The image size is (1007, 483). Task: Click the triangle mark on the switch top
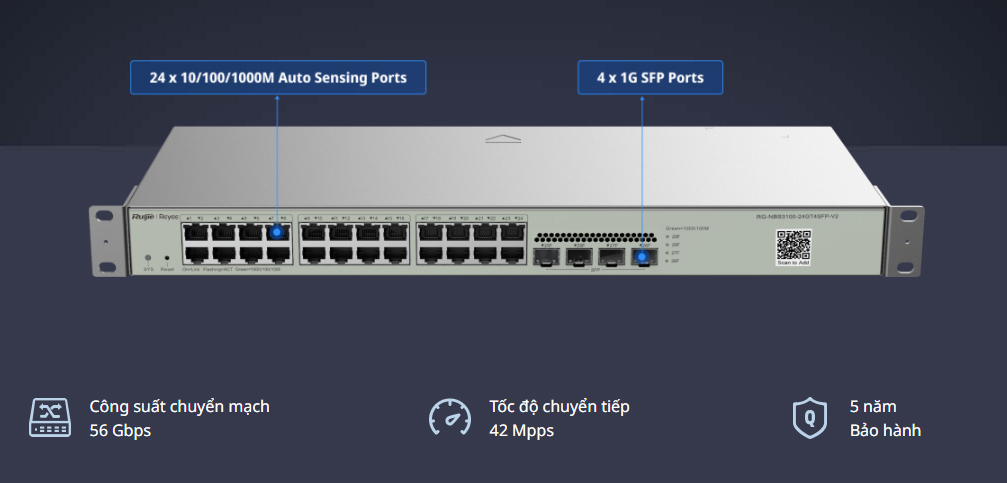[504, 134]
